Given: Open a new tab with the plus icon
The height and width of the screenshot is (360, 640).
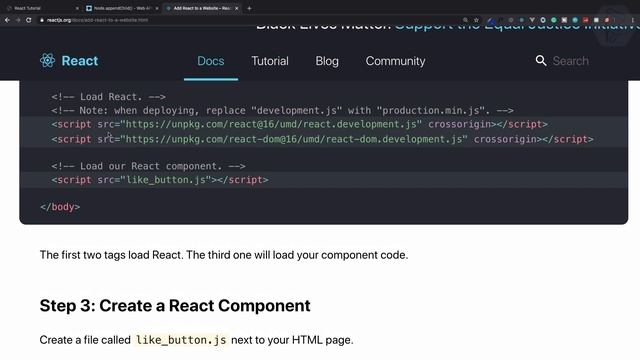Looking at the screenshot, I should point(249,8).
